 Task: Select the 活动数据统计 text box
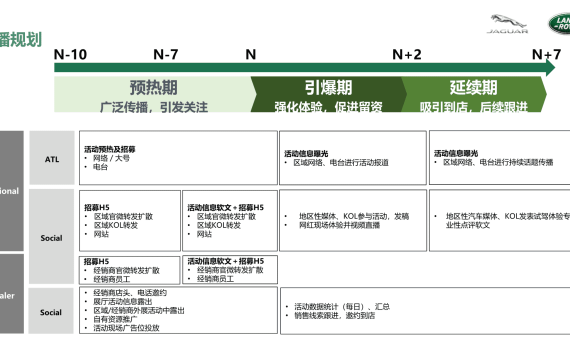point(425,311)
